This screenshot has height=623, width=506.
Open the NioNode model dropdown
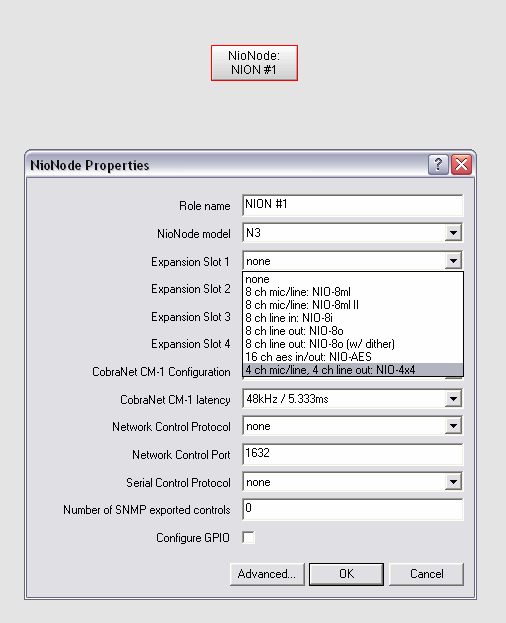click(453, 233)
